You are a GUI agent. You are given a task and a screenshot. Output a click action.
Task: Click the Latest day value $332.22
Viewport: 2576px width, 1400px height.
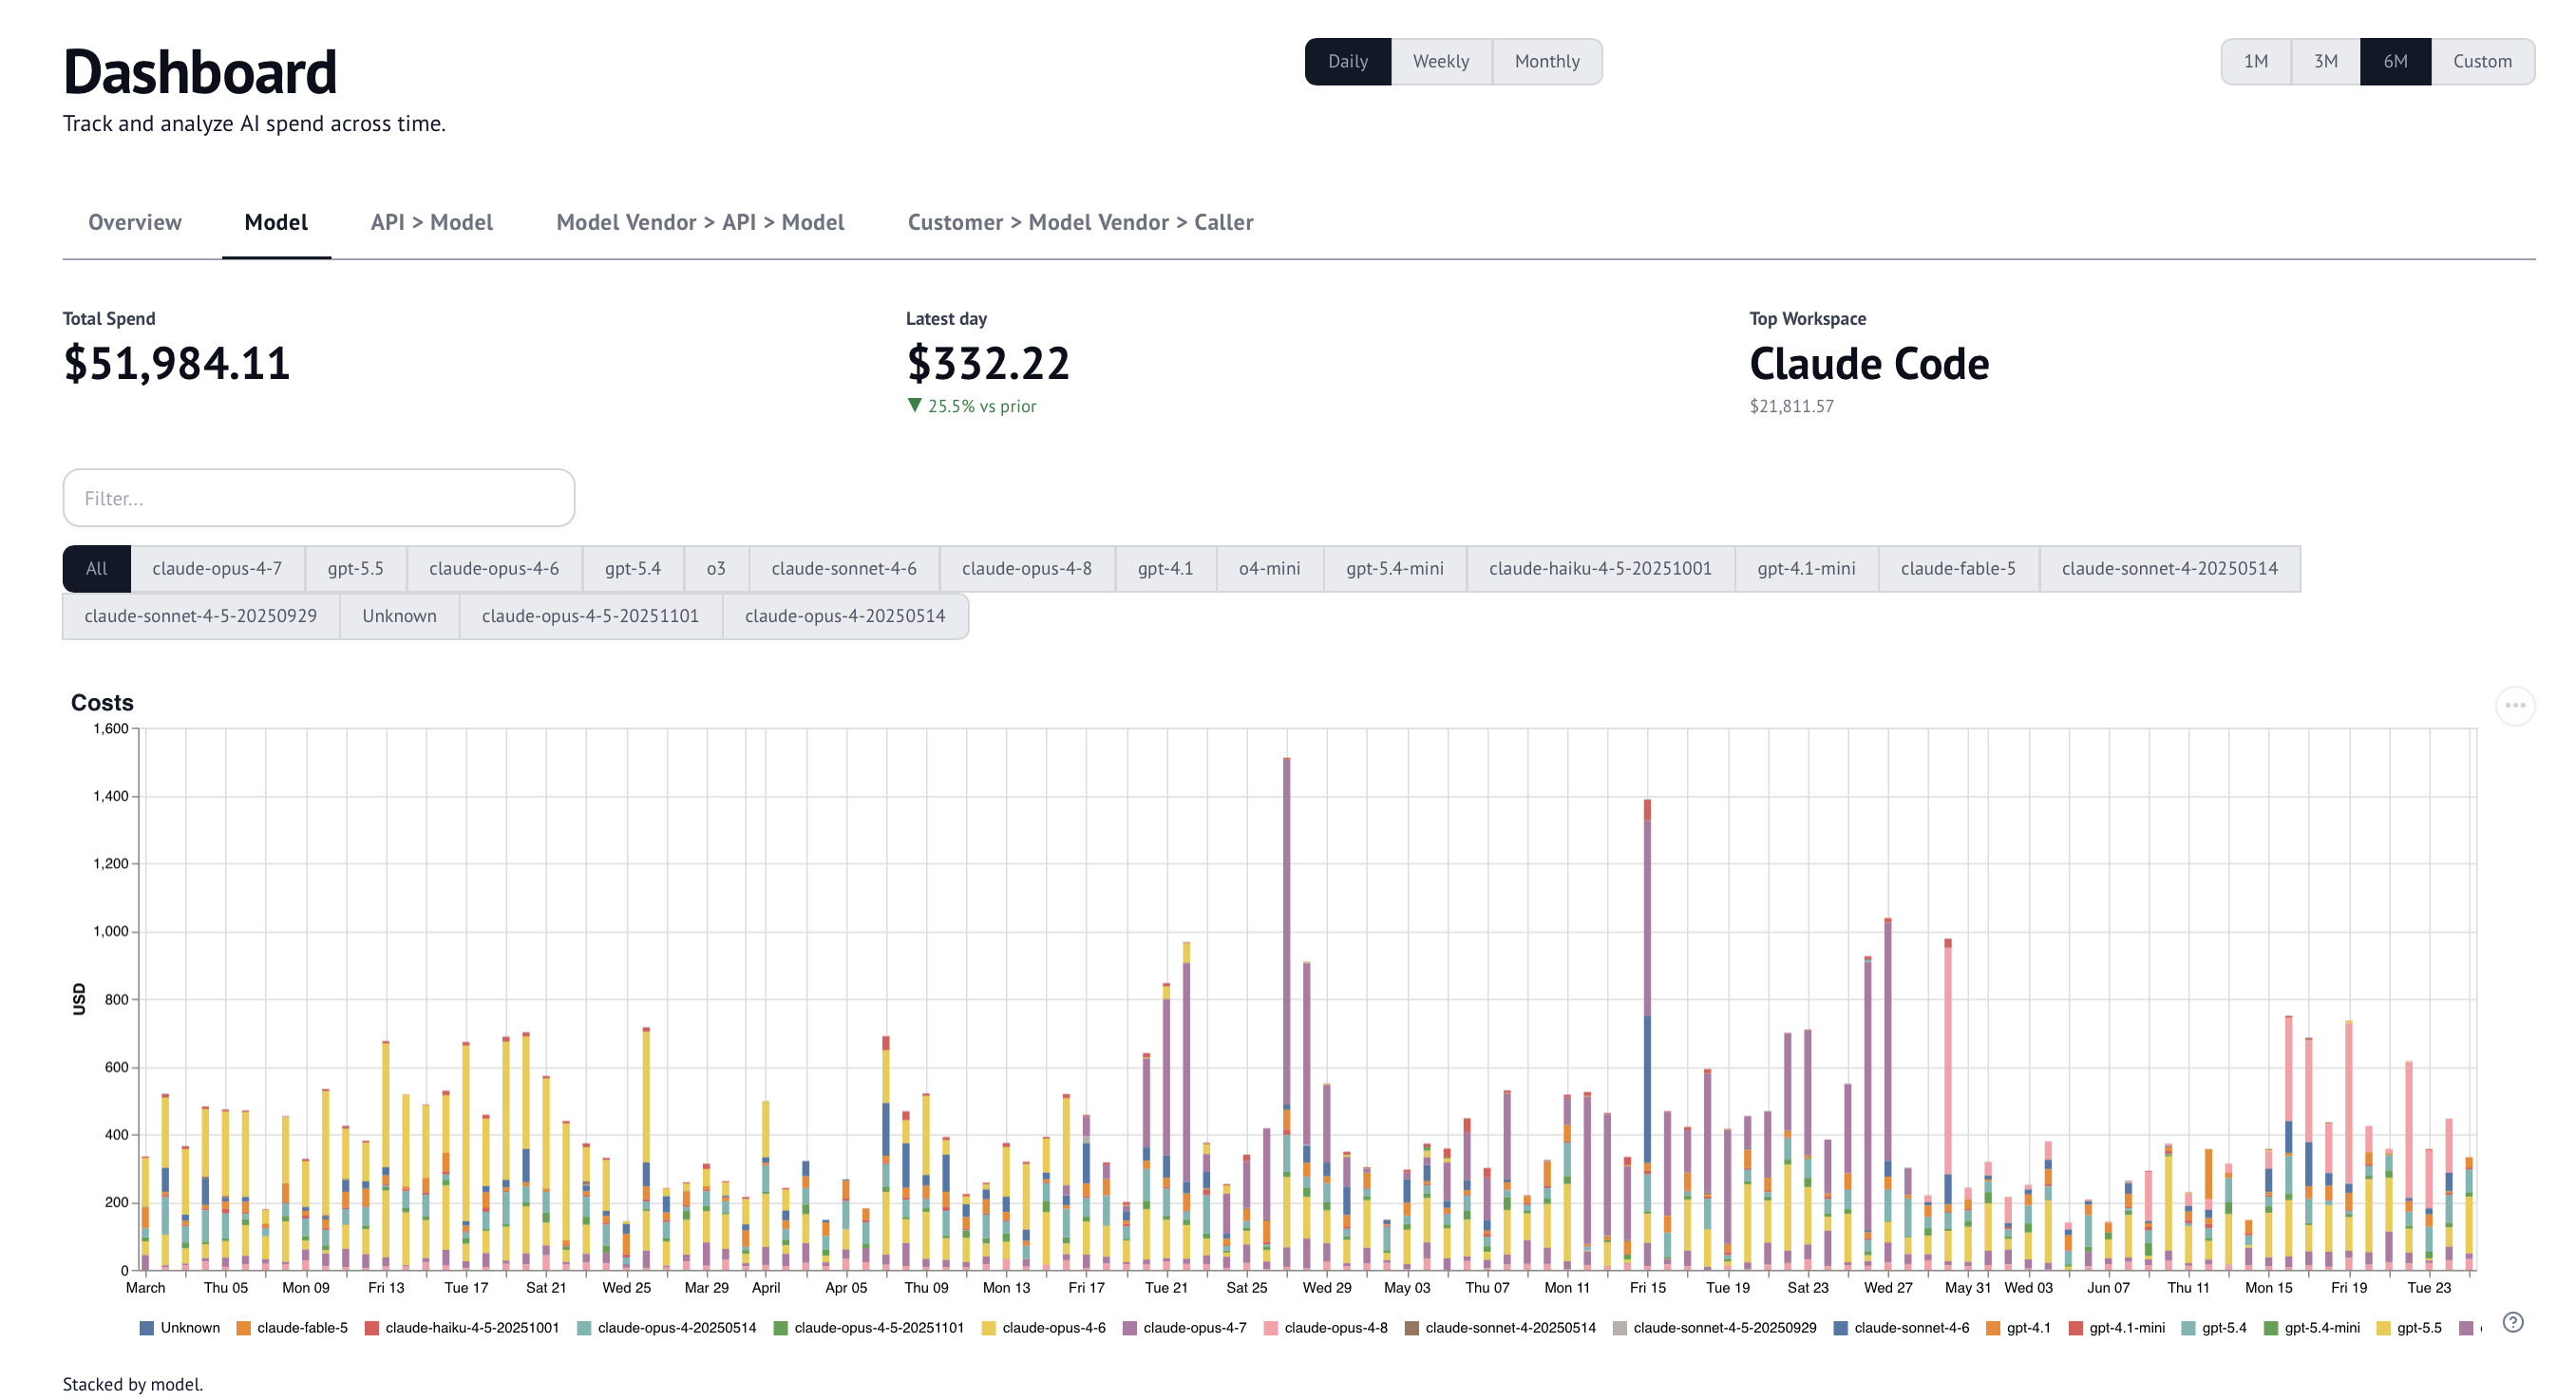coord(988,363)
